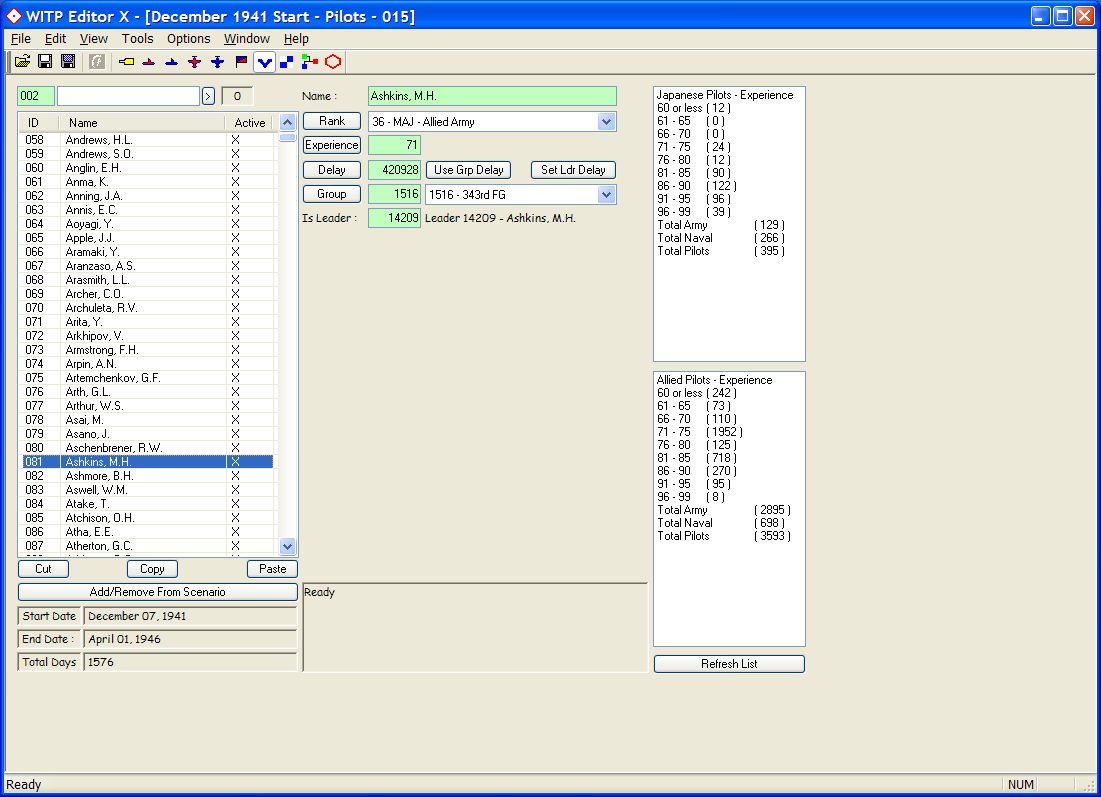
Task: Select pilot row Aschenbrener, R.W.
Action: (x=147, y=448)
